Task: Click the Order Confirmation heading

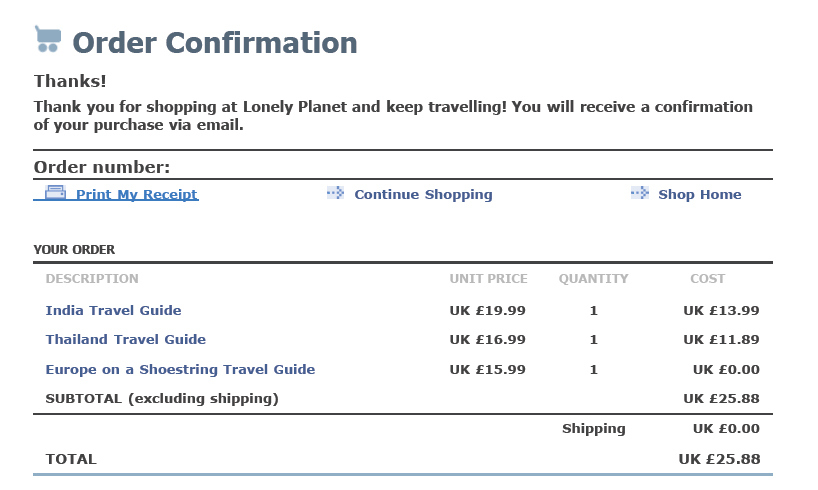Action: [214, 43]
